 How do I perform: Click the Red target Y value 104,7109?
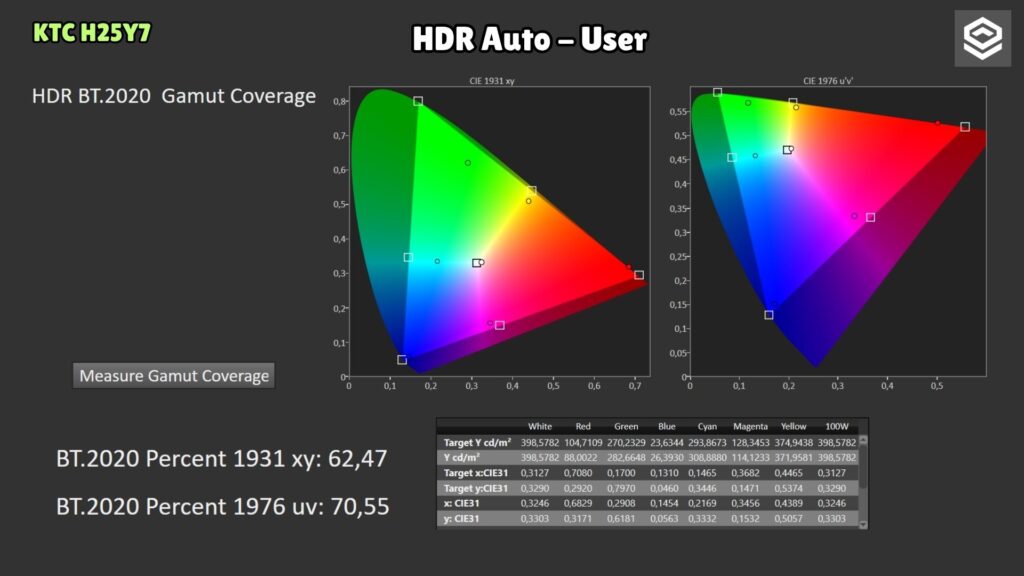tap(583, 442)
